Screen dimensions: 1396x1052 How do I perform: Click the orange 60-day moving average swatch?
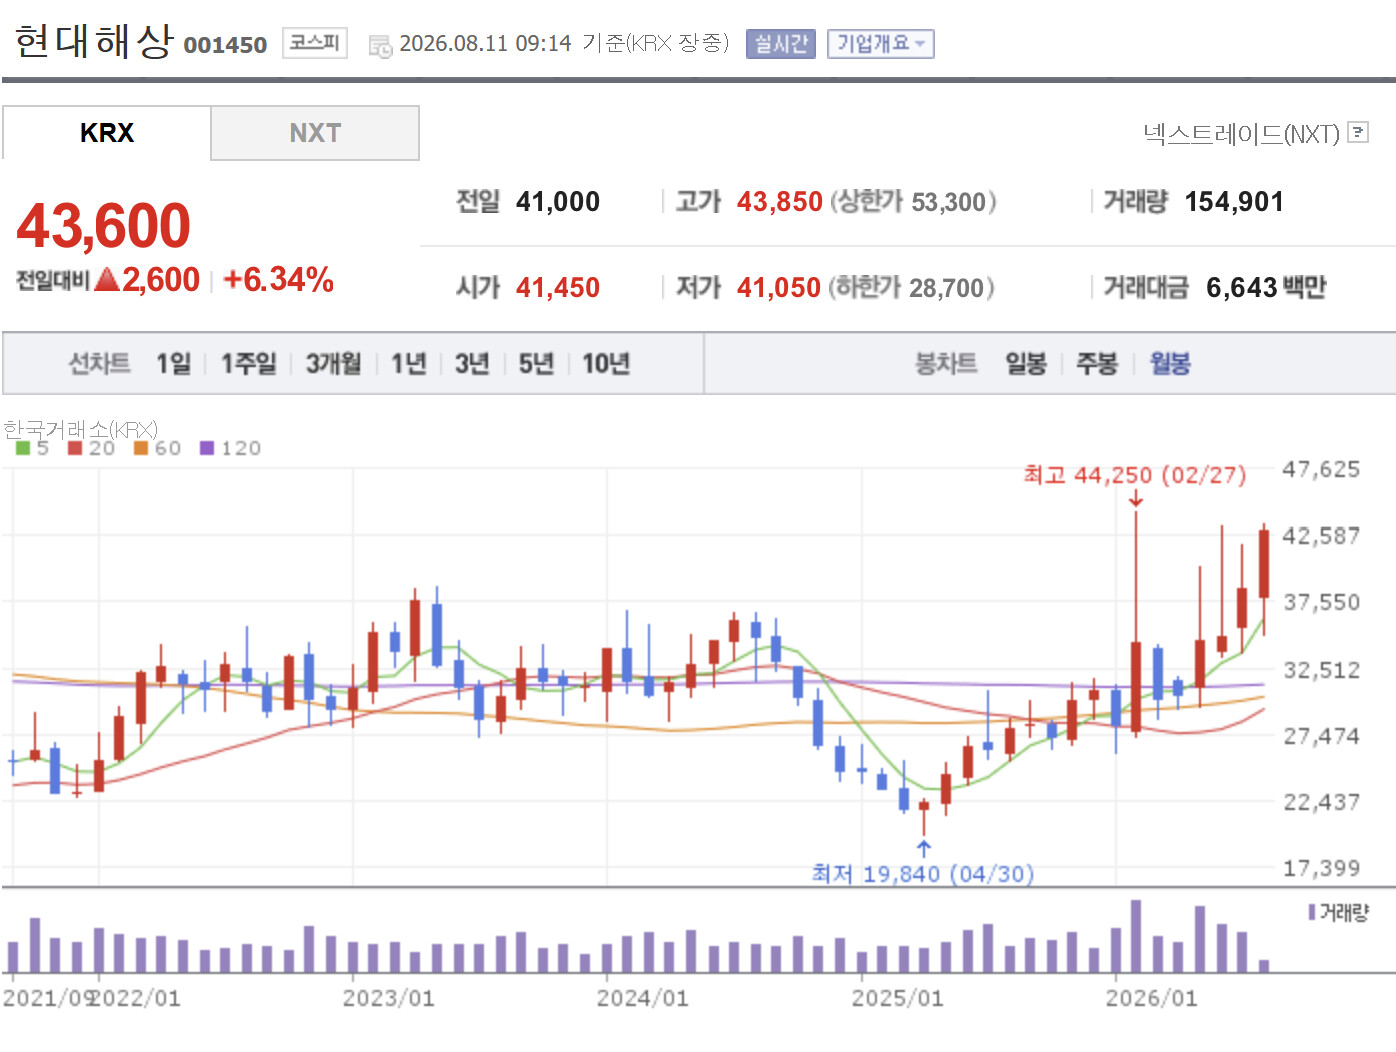[x=141, y=448]
